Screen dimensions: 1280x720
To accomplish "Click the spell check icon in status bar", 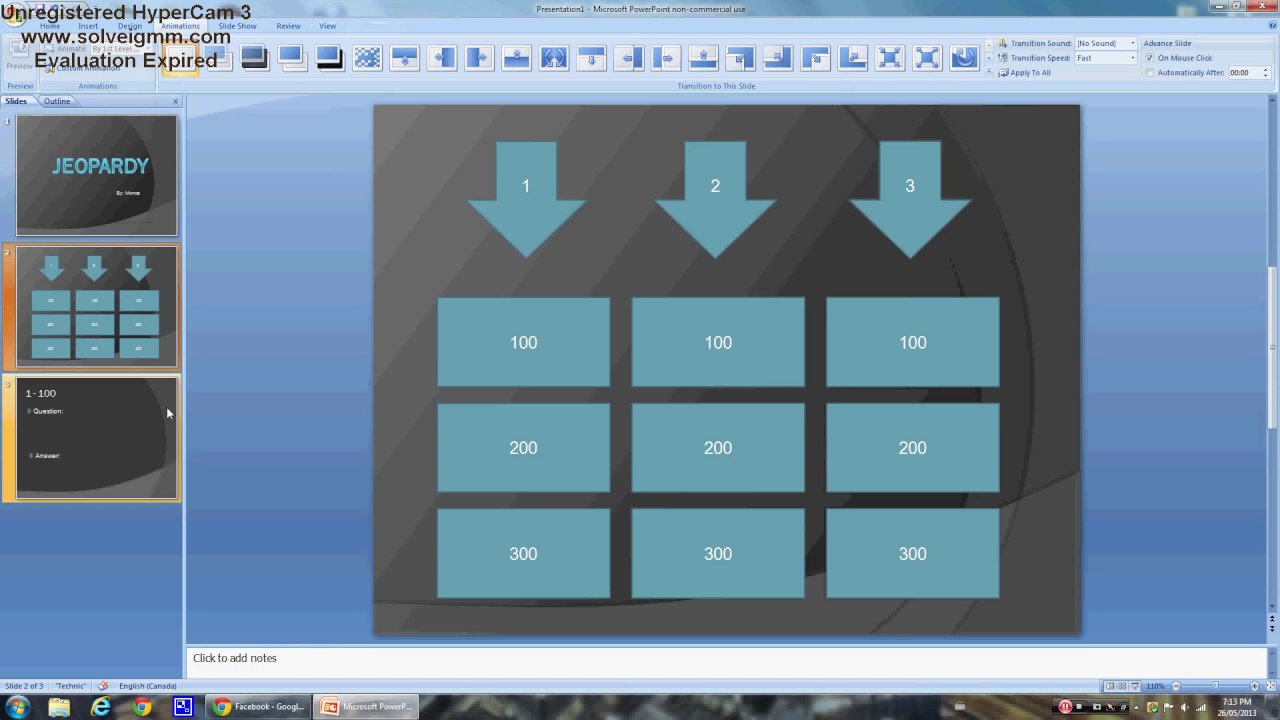I will point(102,686).
